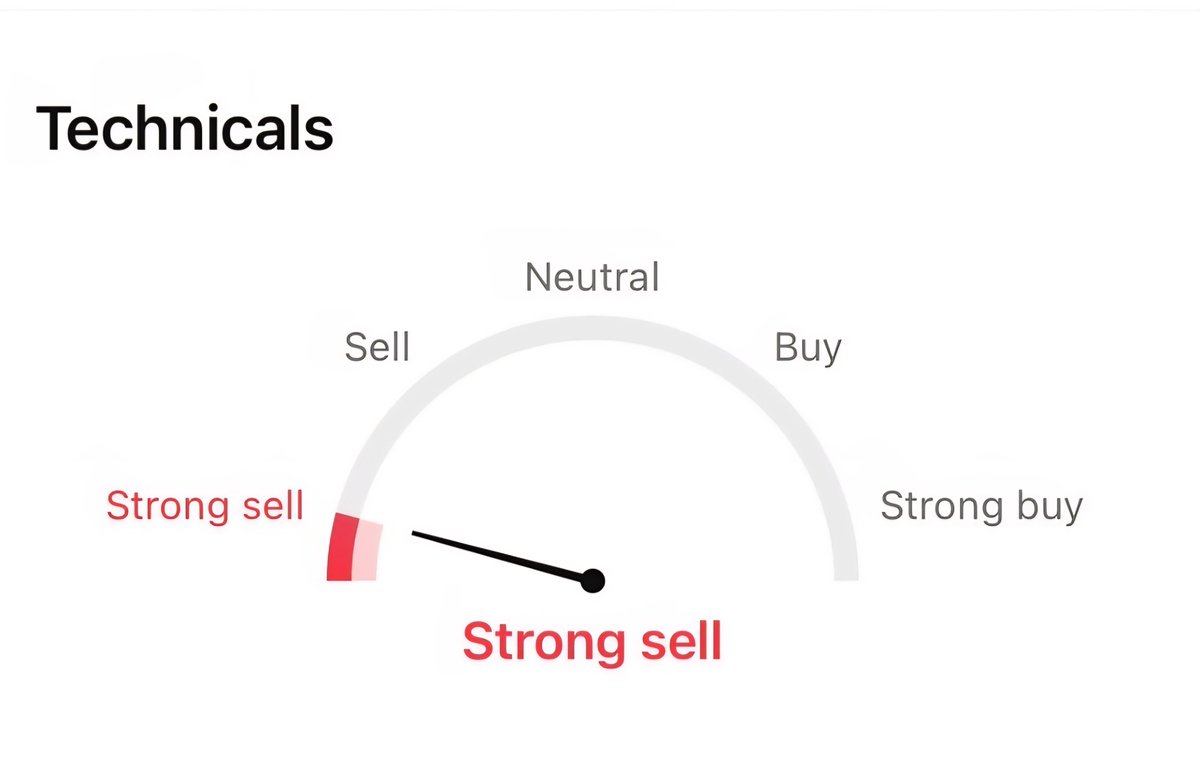Click the word 'sell' in the bold red rating
The height and width of the screenshot is (783, 1200).
click(x=668, y=641)
